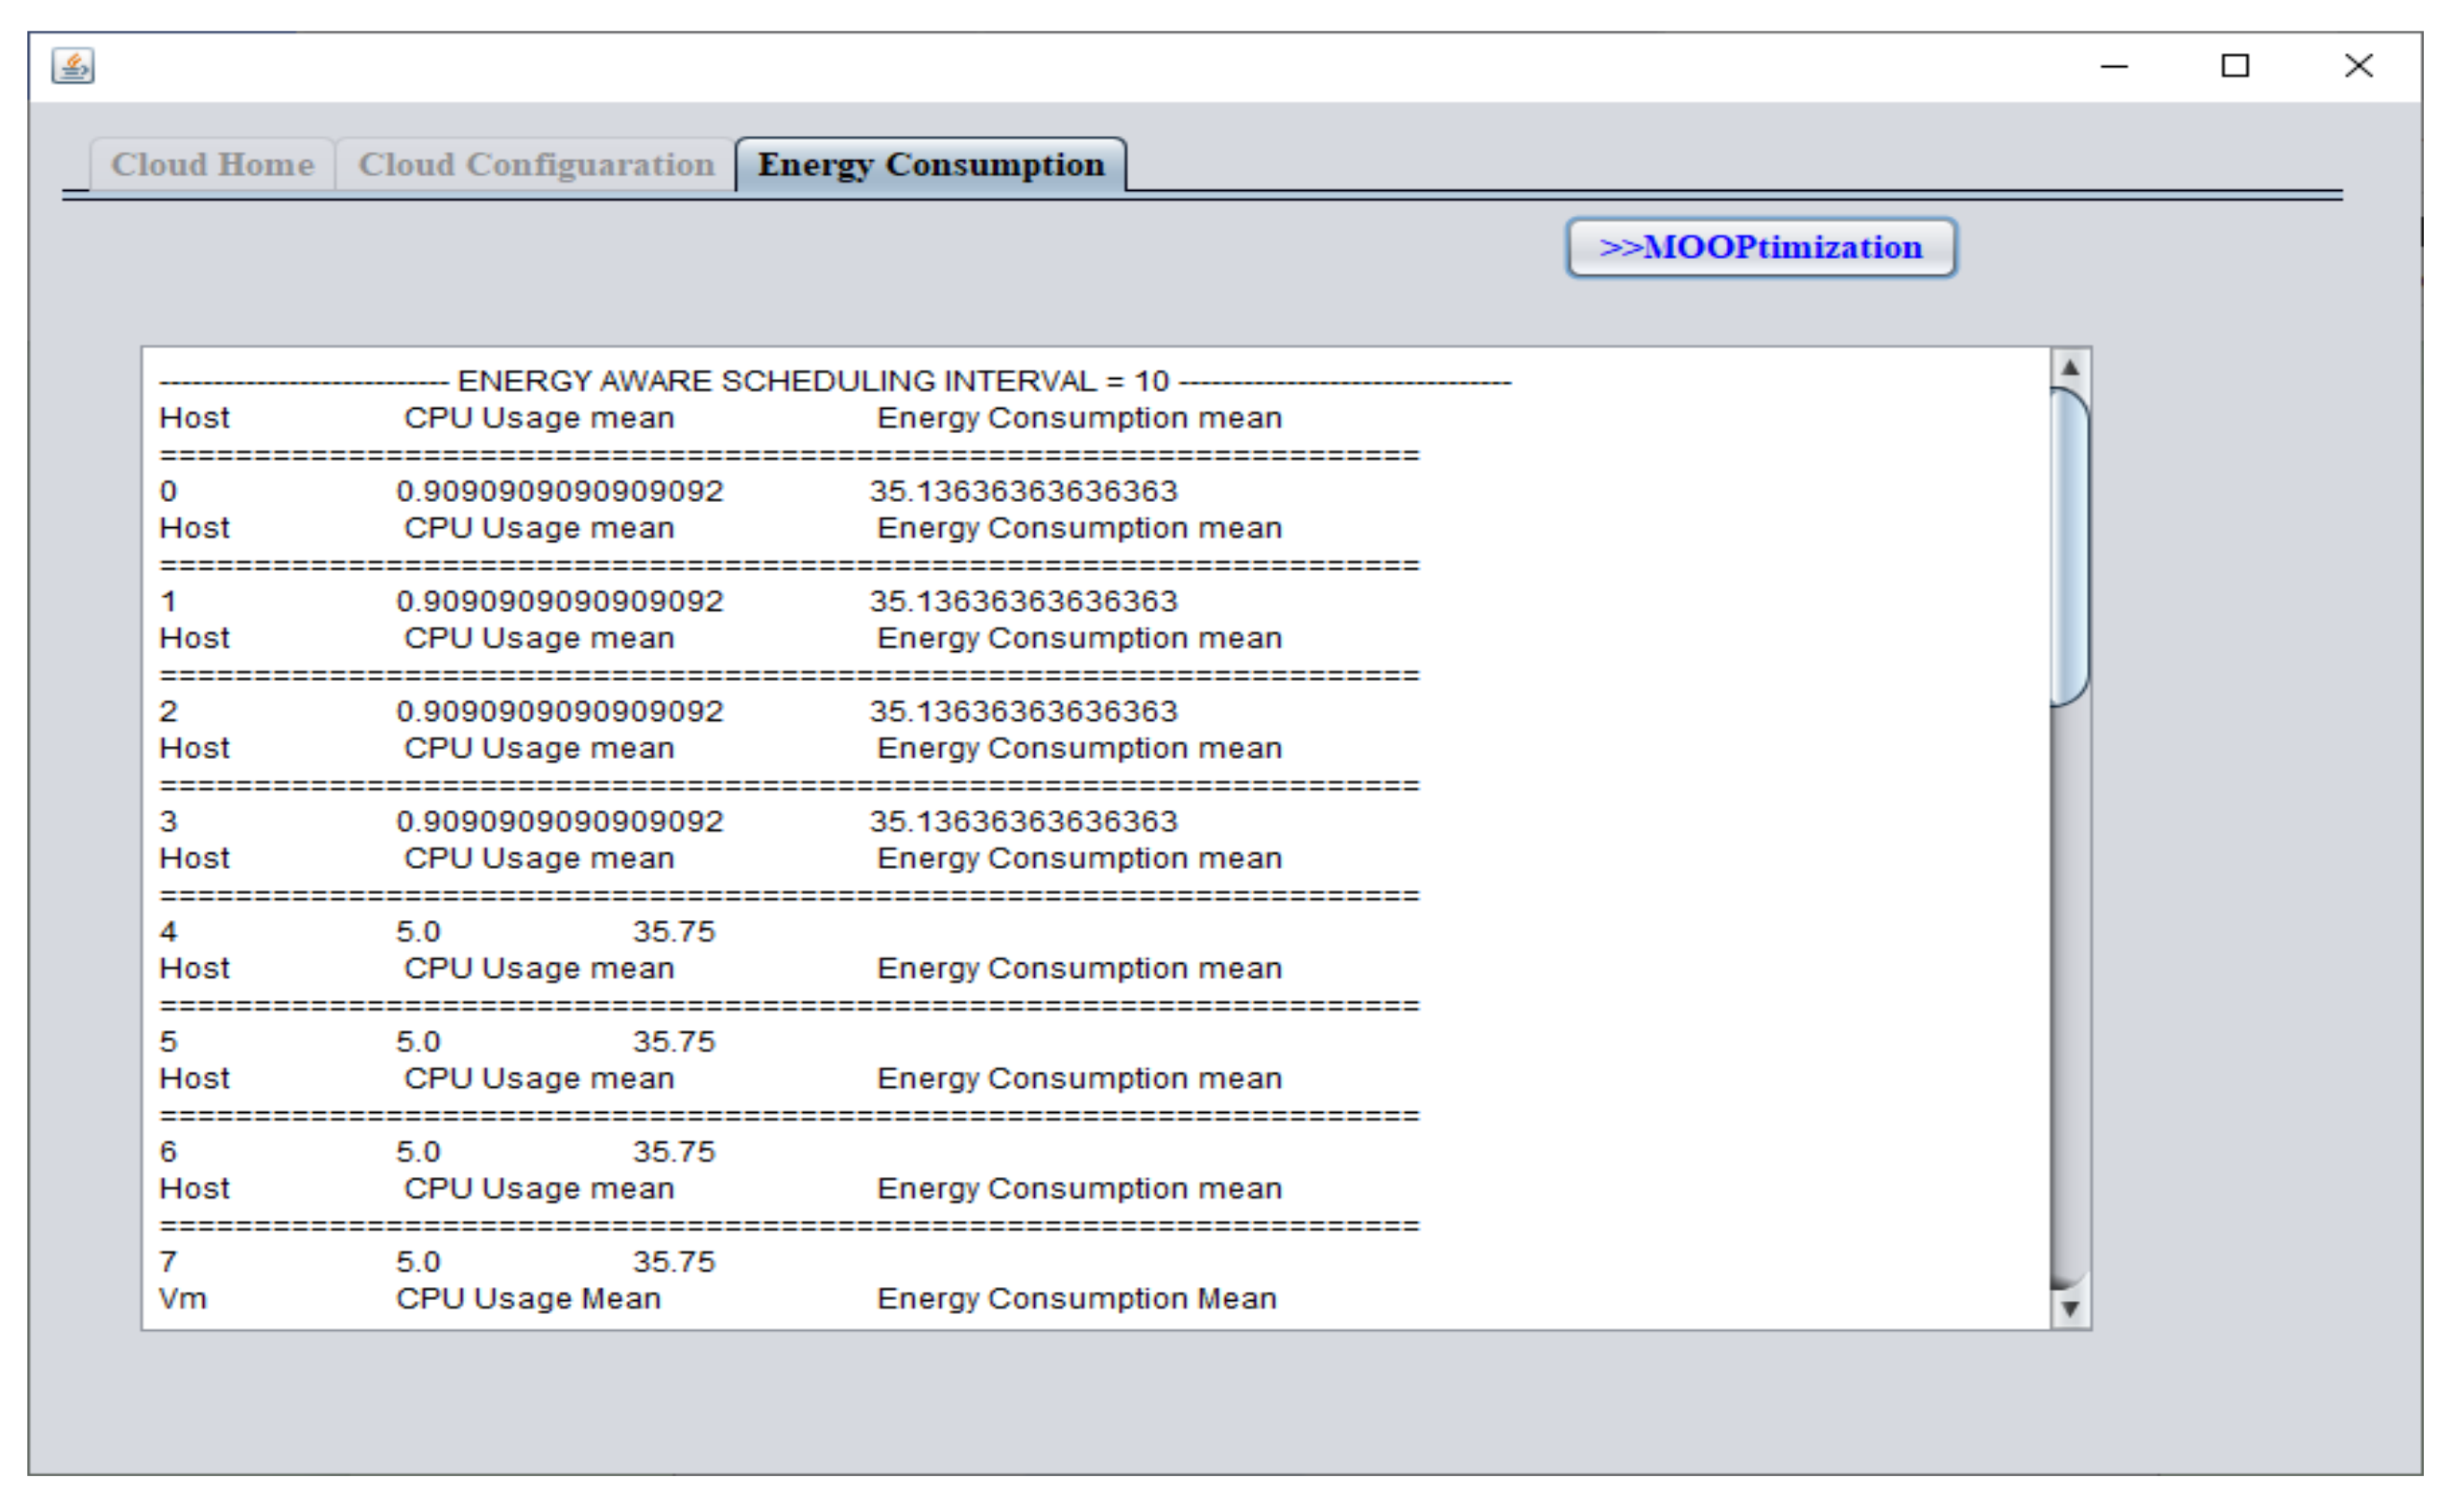
Task: Click the scrollbar up arrow
Action: coord(2069,369)
